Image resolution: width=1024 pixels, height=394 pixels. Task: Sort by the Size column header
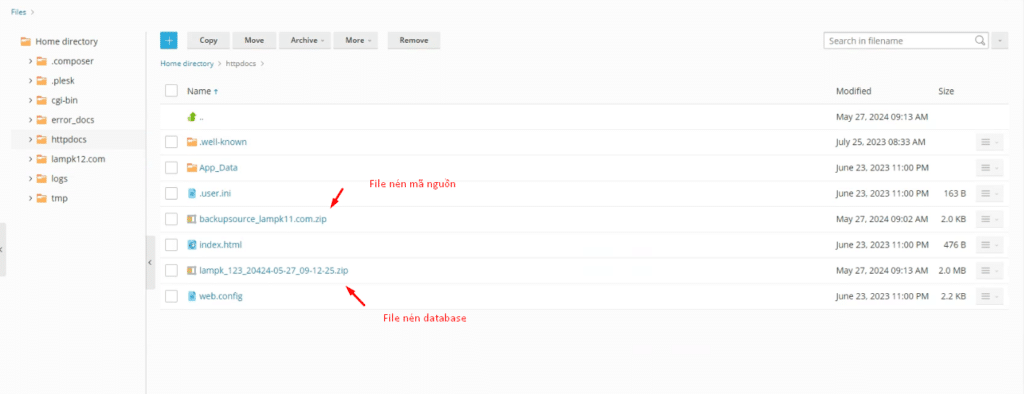(x=946, y=91)
